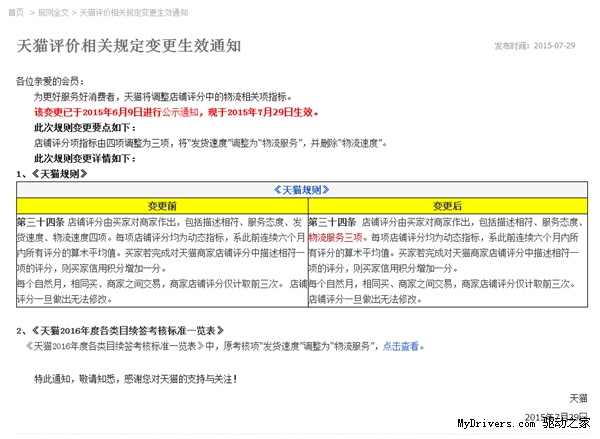Click the yellow 变更前 column header
600x439 pixels.
(x=162, y=206)
